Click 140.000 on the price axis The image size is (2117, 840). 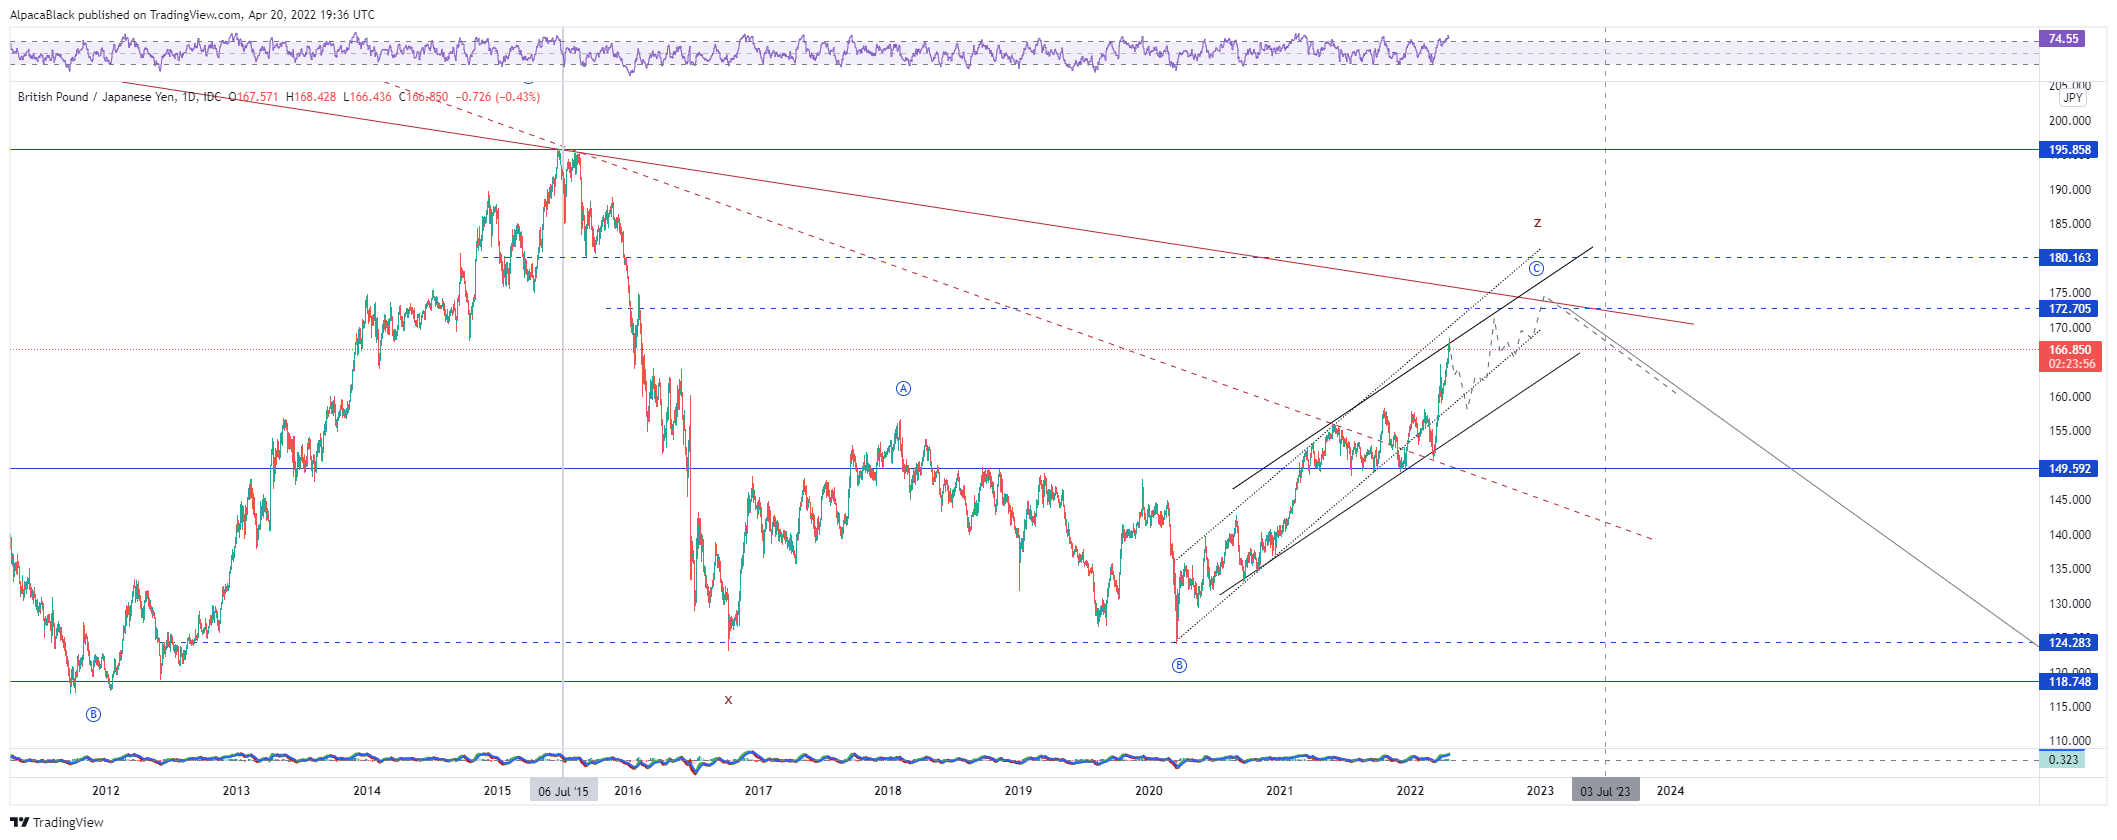click(x=2069, y=535)
